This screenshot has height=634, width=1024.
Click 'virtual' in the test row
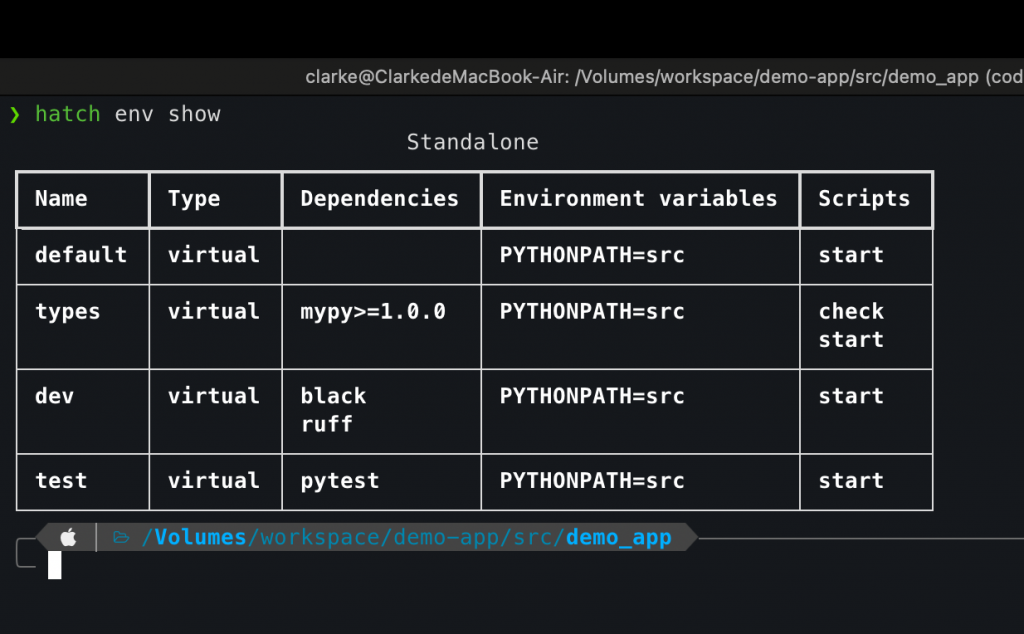214,481
